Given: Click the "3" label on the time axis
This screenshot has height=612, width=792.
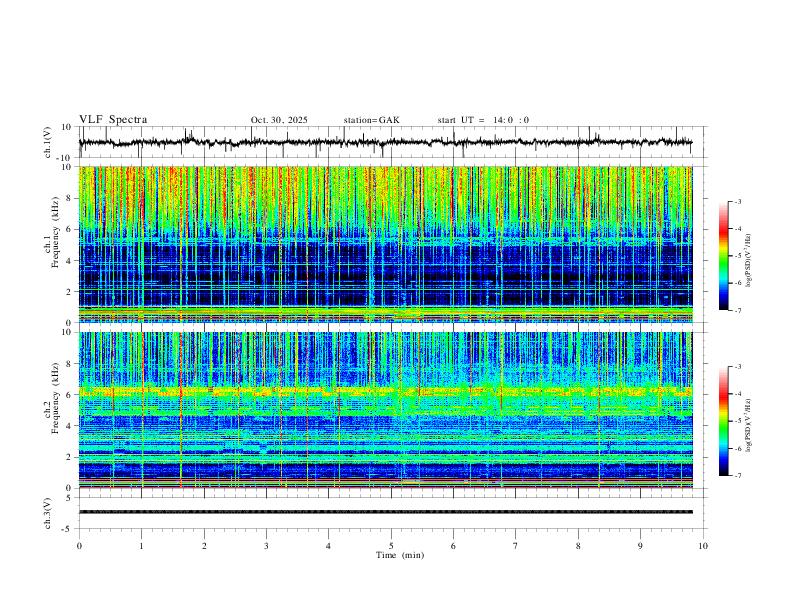Looking at the screenshot, I should pyautogui.click(x=266, y=546).
